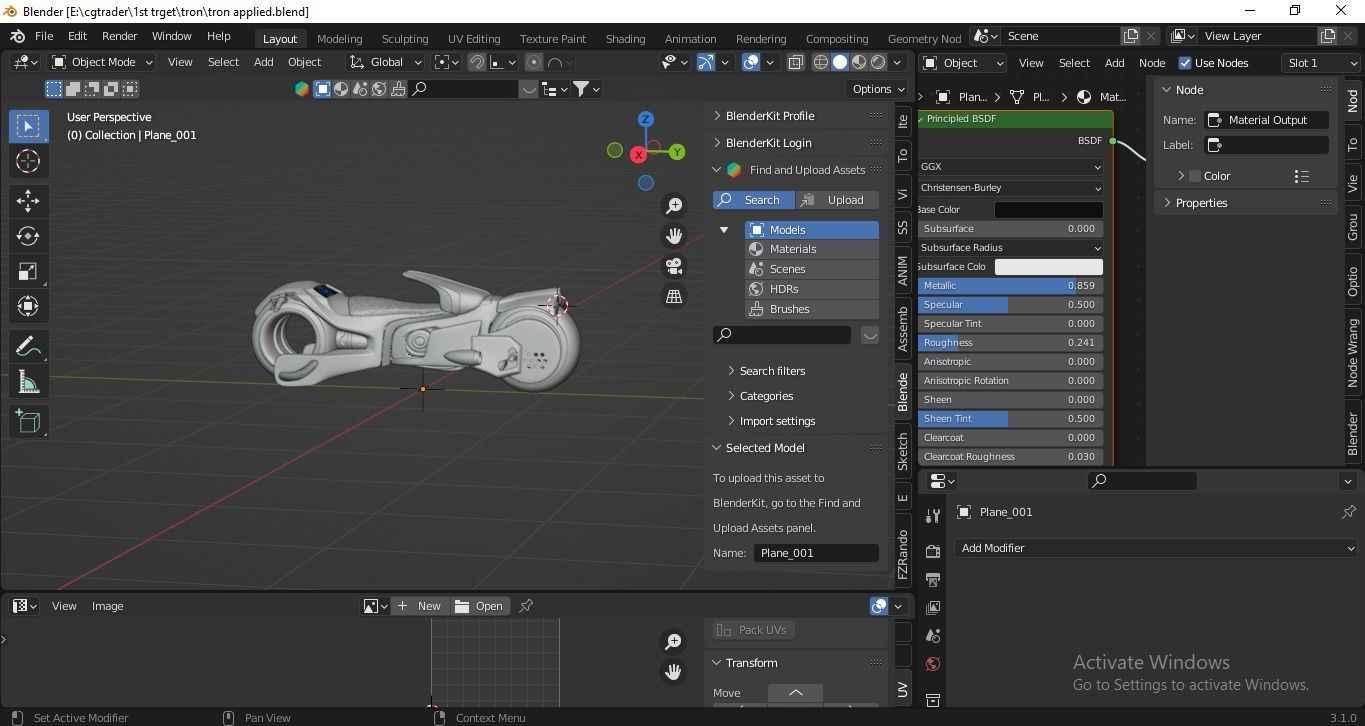The image size is (1365, 726).
Task: Open the Render menu
Action: click(119, 36)
